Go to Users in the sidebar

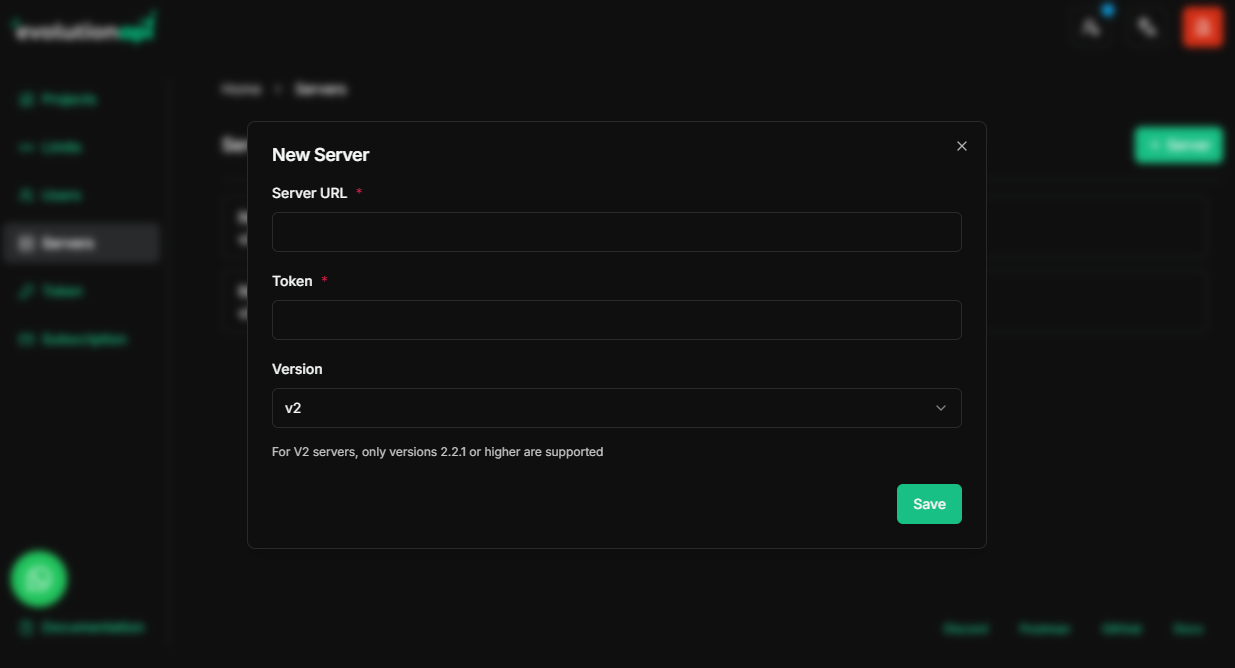pos(81,195)
